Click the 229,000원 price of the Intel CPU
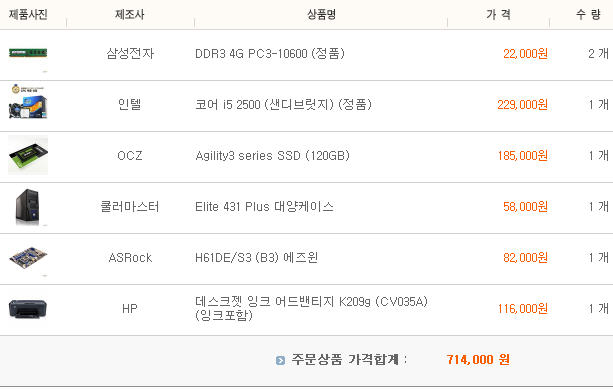This screenshot has height=390, width=613. 522,105
